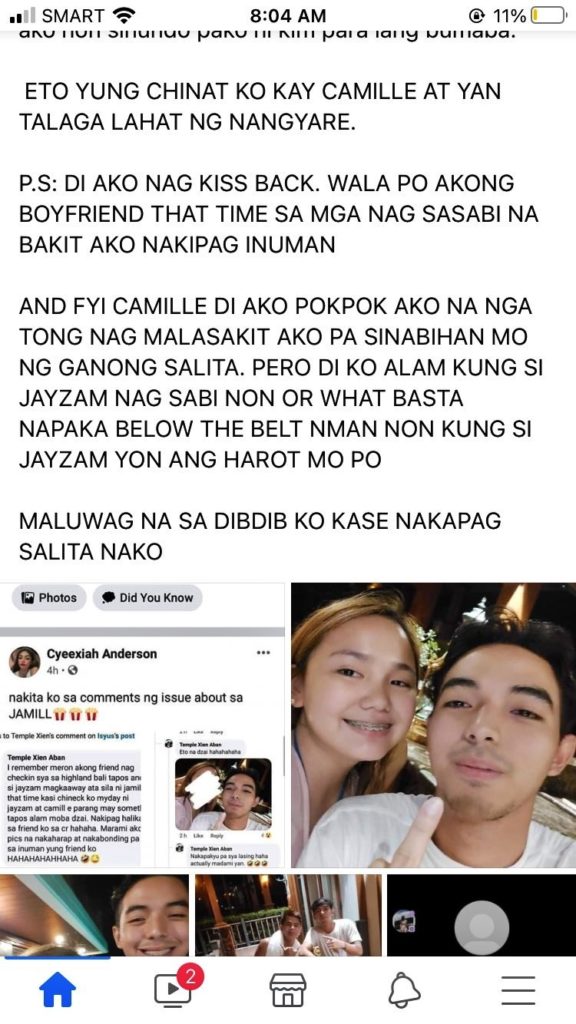This screenshot has width=576, height=1024.
Task: Tap the clock time in status bar
Action: (x=288, y=15)
